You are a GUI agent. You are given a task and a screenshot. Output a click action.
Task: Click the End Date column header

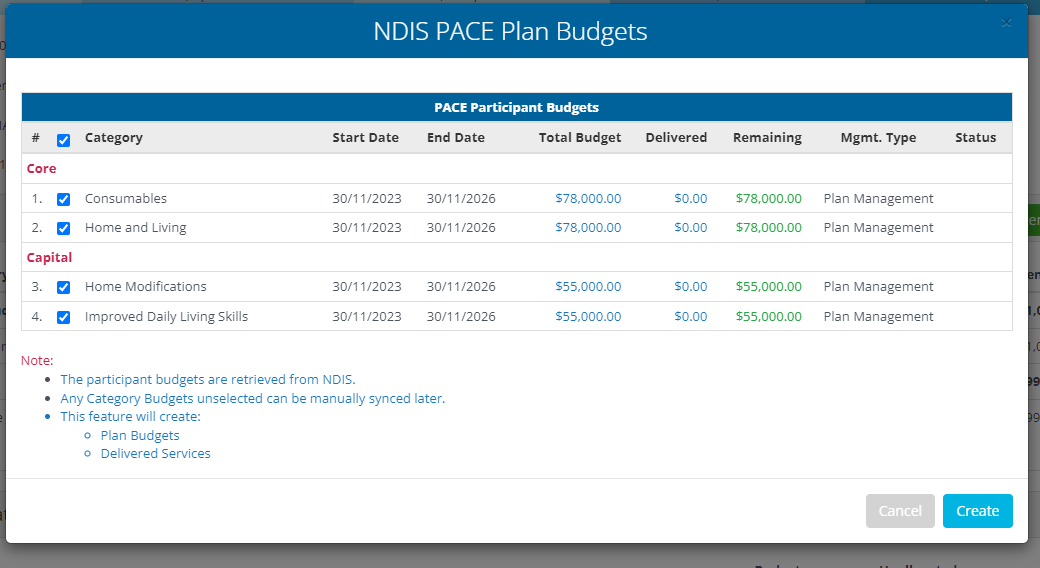[456, 137]
